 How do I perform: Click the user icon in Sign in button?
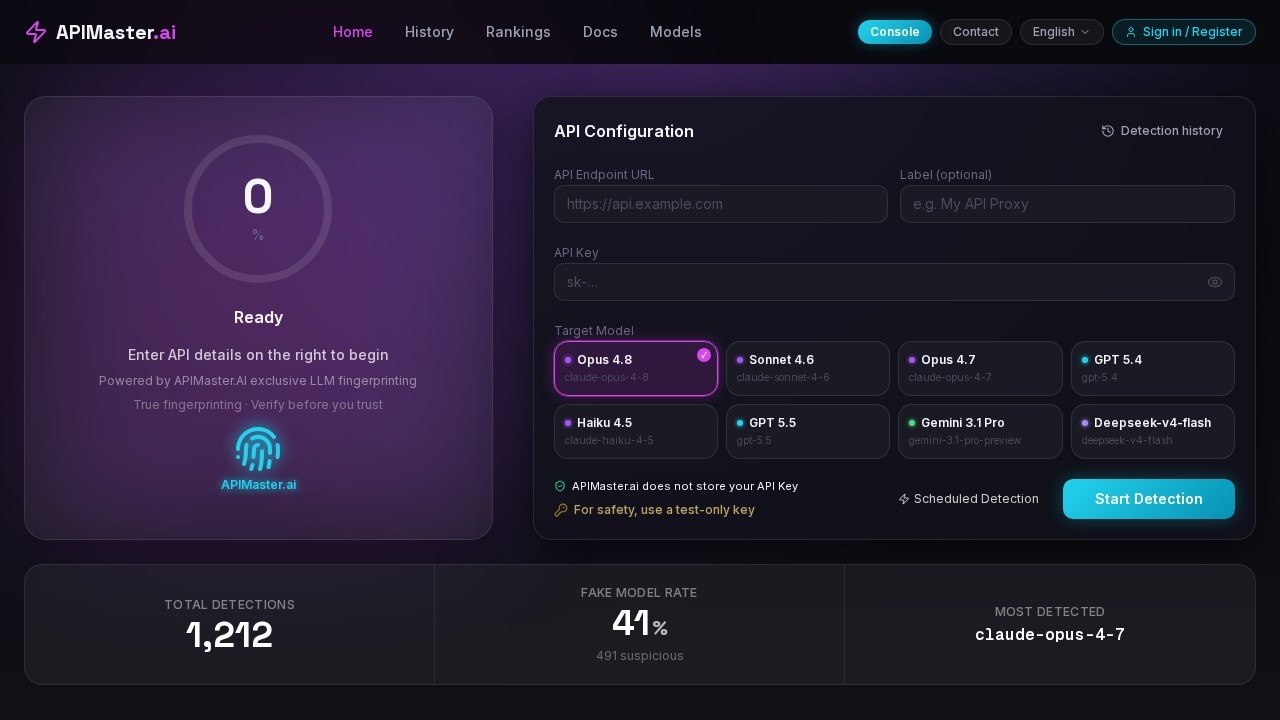pyautogui.click(x=1131, y=32)
